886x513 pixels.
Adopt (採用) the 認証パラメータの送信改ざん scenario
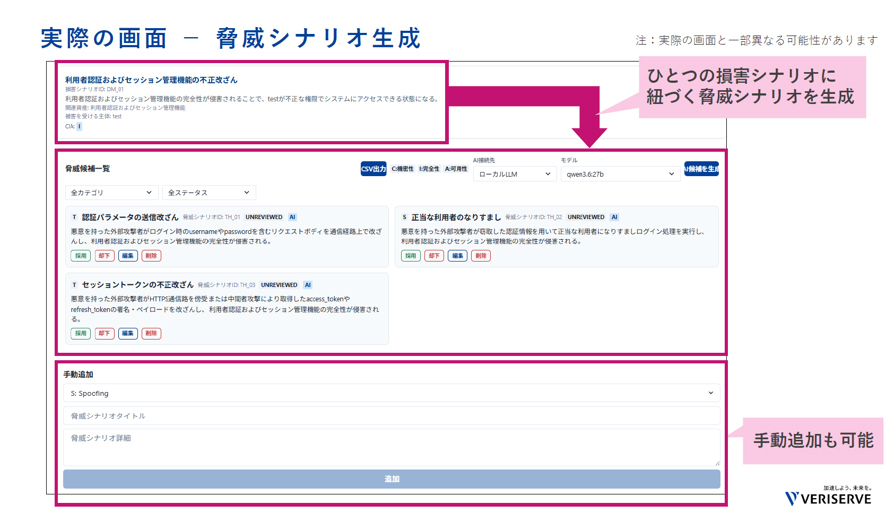pyautogui.click(x=81, y=256)
